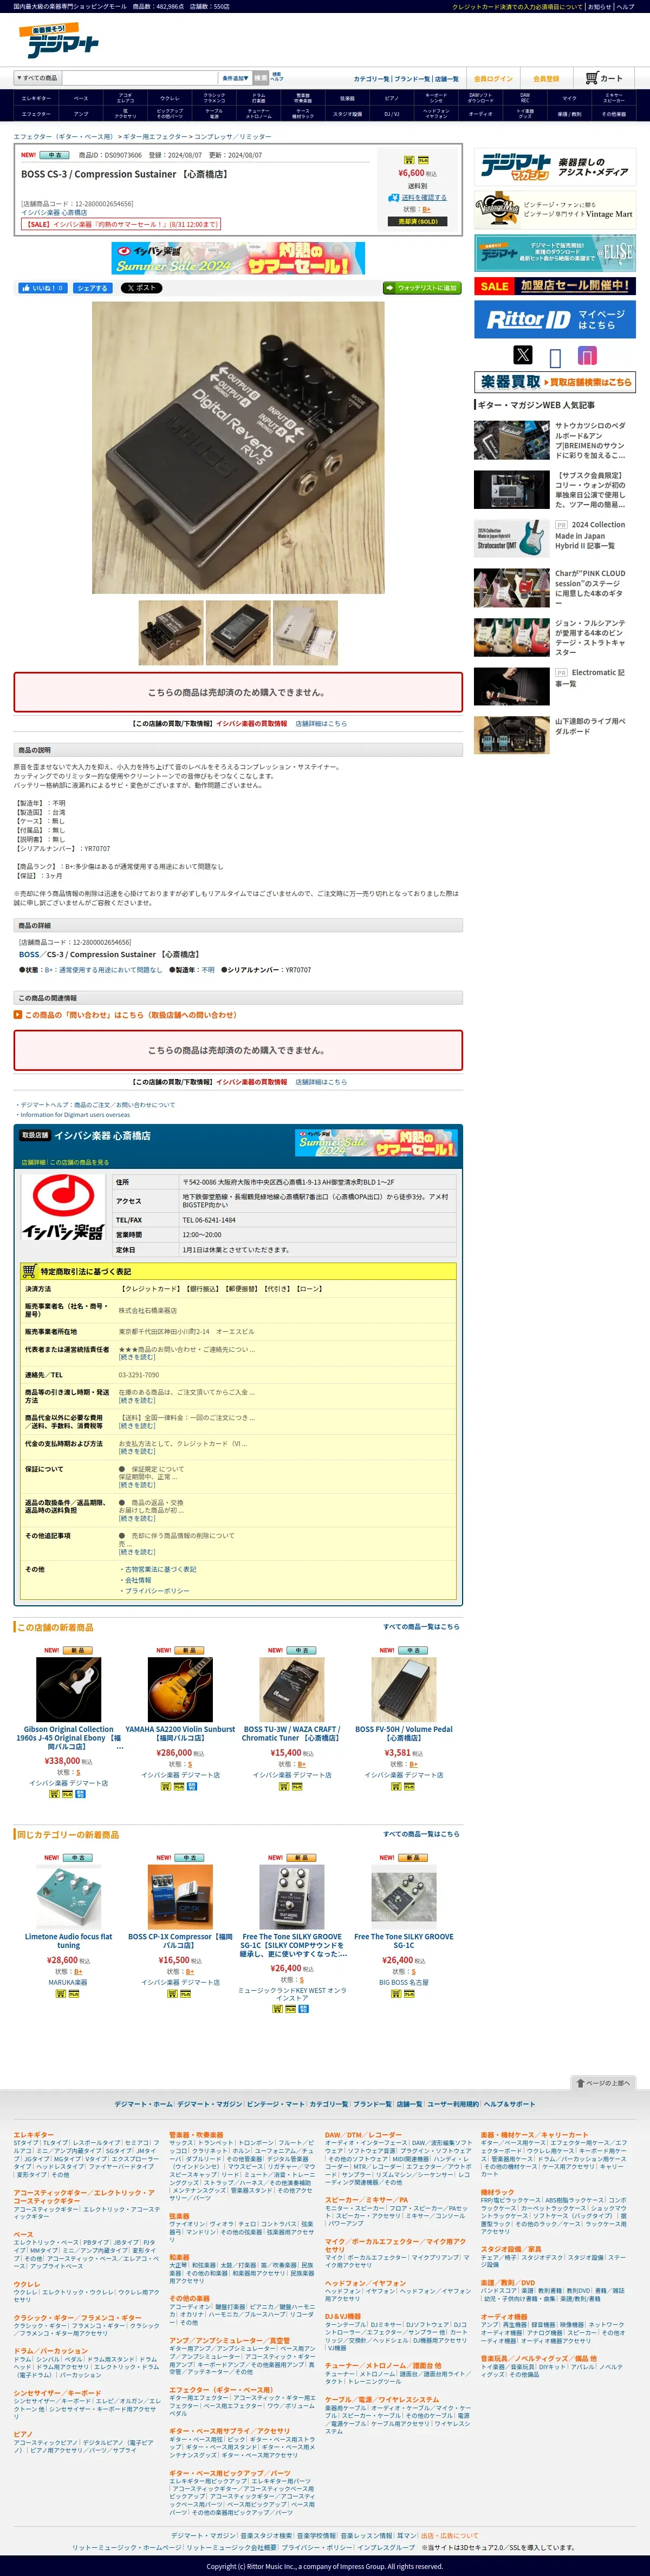Open the Vintage Mart sidebar banner
The image size is (650, 2576).
(555, 210)
